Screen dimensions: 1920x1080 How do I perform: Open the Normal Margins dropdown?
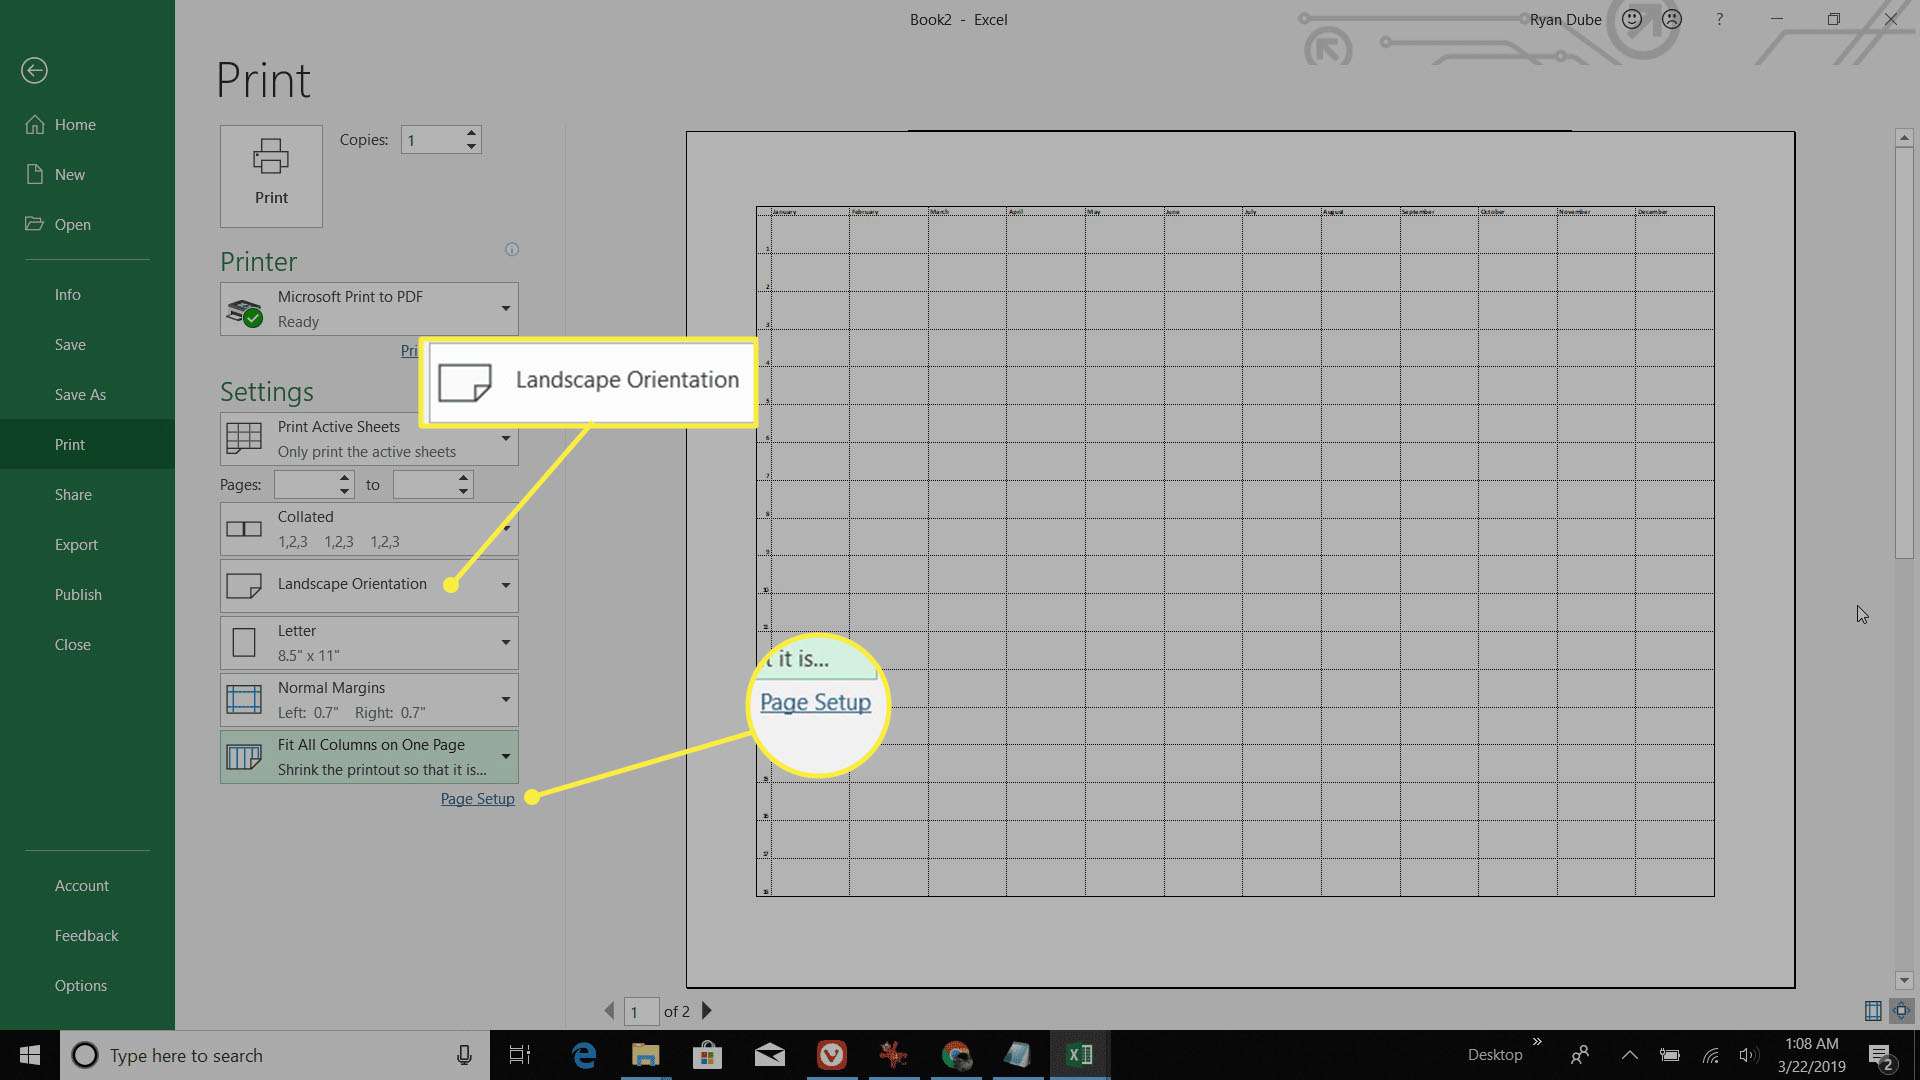point(369,699)
